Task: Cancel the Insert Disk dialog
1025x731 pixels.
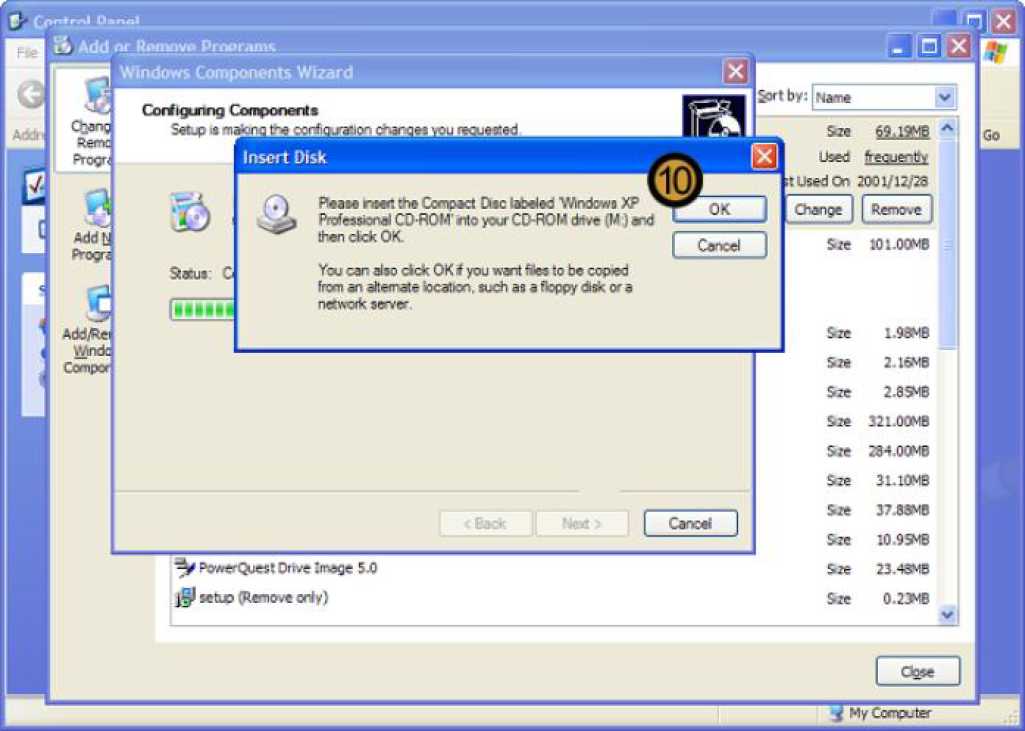Action: click(x=719, y=246)
